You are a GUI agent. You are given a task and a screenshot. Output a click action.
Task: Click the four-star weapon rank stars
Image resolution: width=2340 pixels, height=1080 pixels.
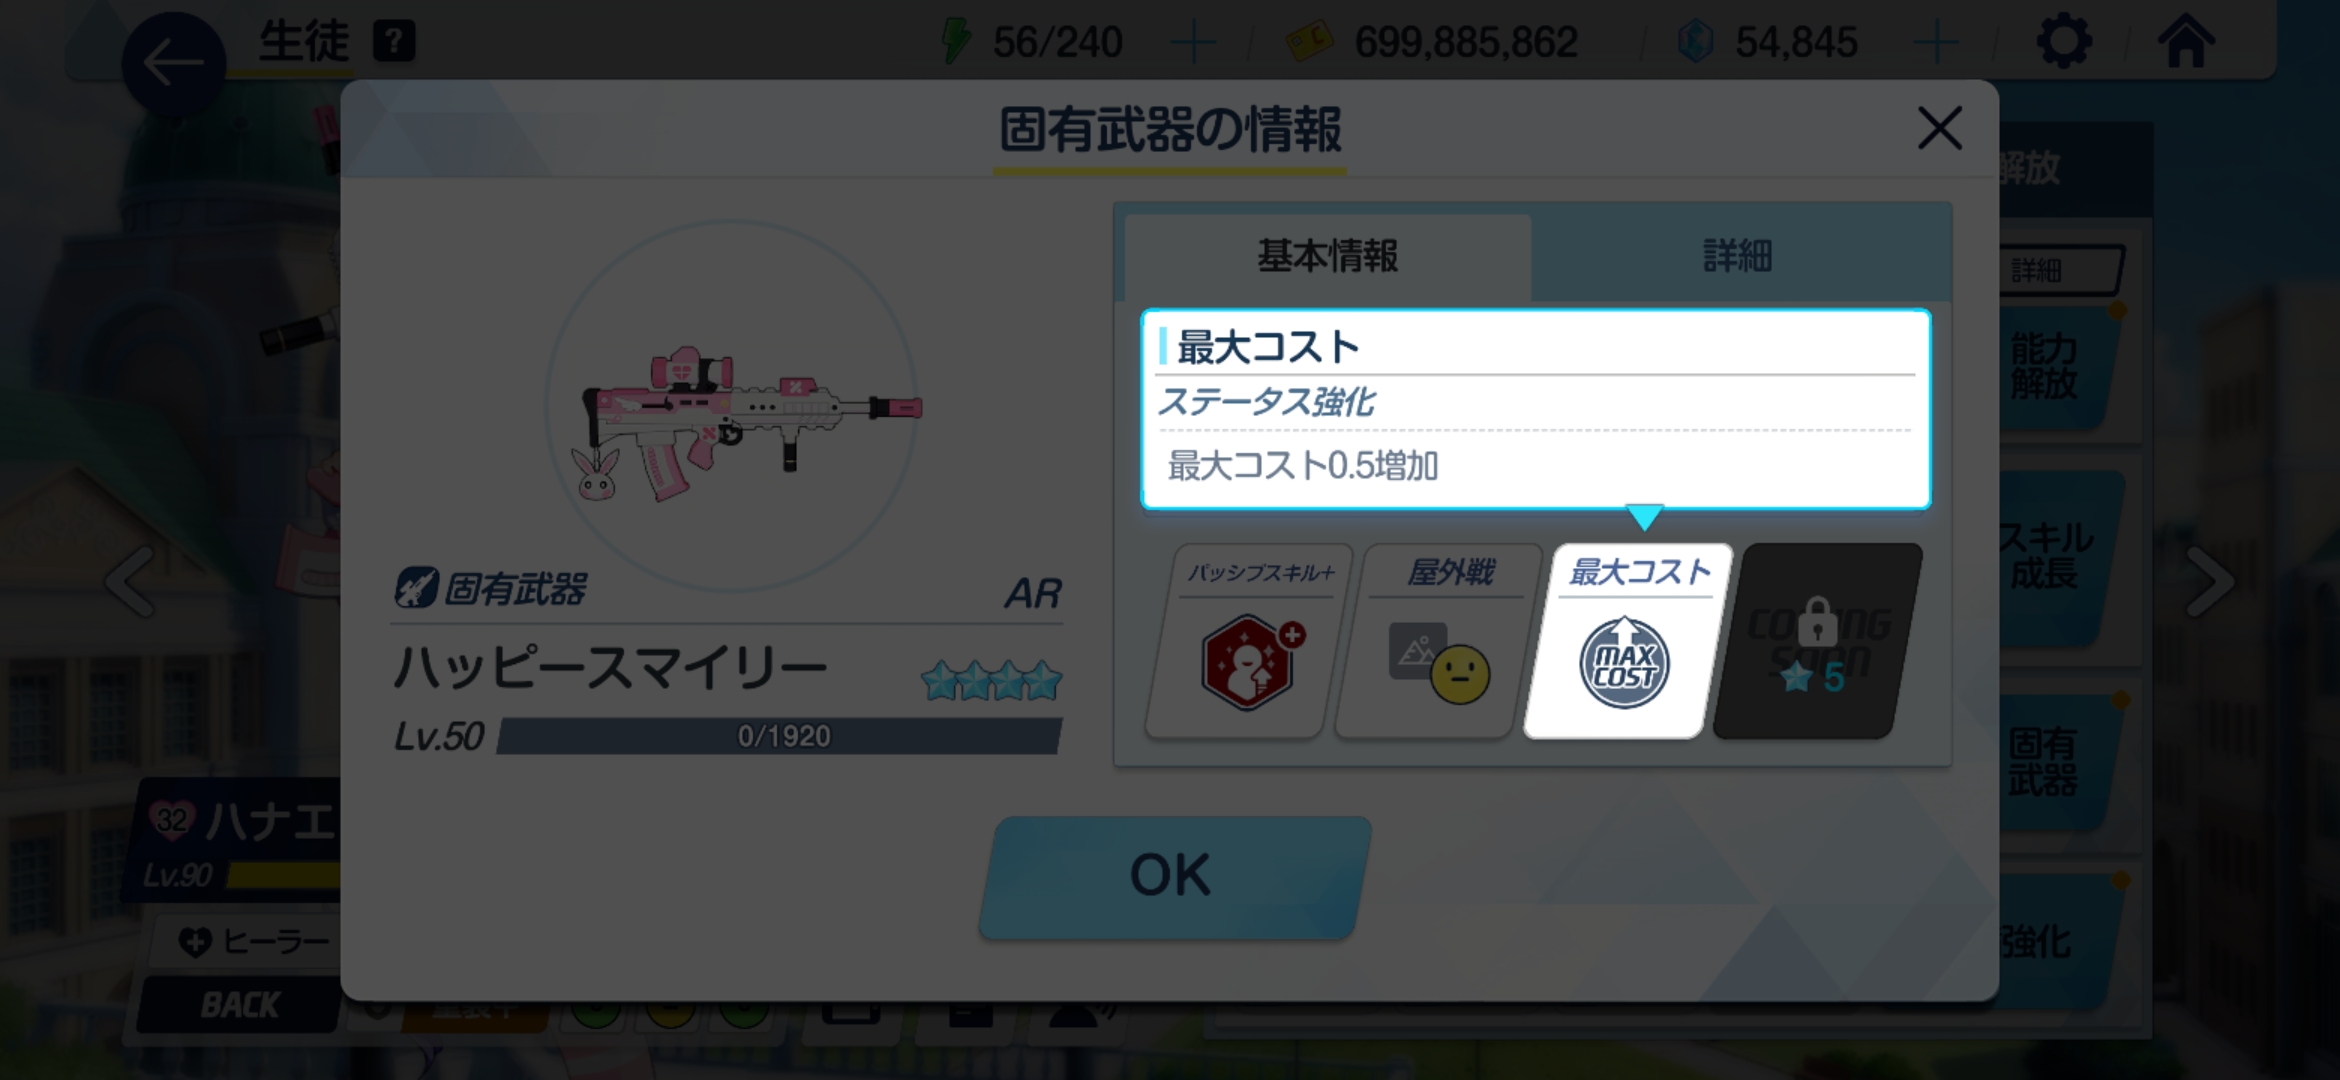[991, 681]
